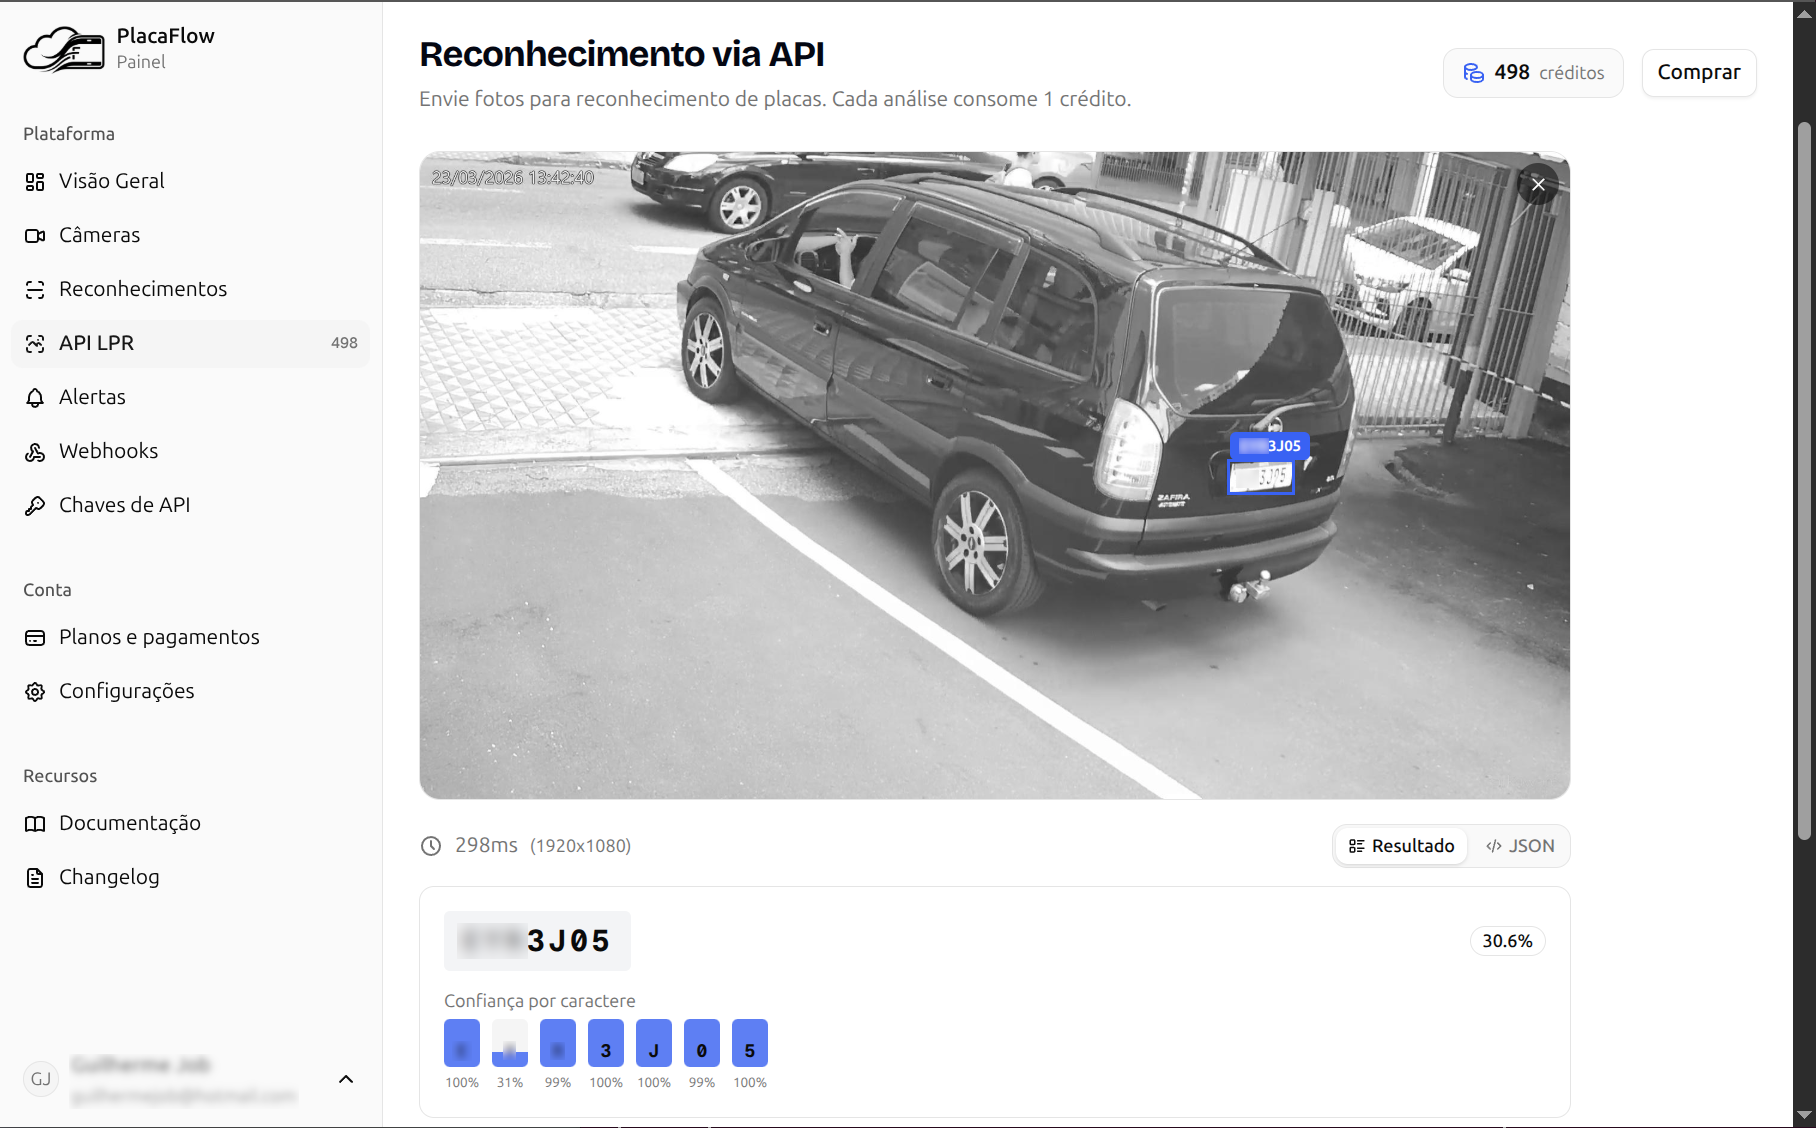Open Documentação book icon
This screenshot has width=1816, height=1128.
tap(35, 823)
